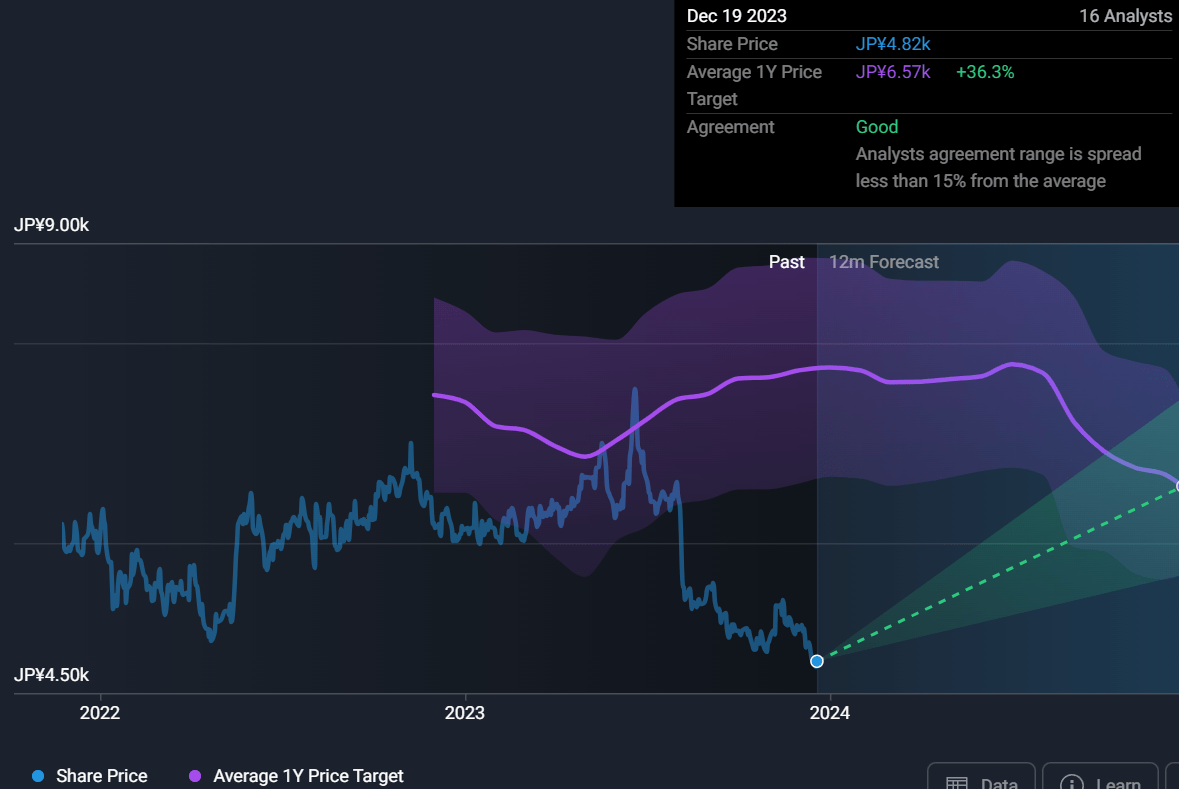Click the info icon in Learn button
1179x789 pixels.
point(1071,783)
